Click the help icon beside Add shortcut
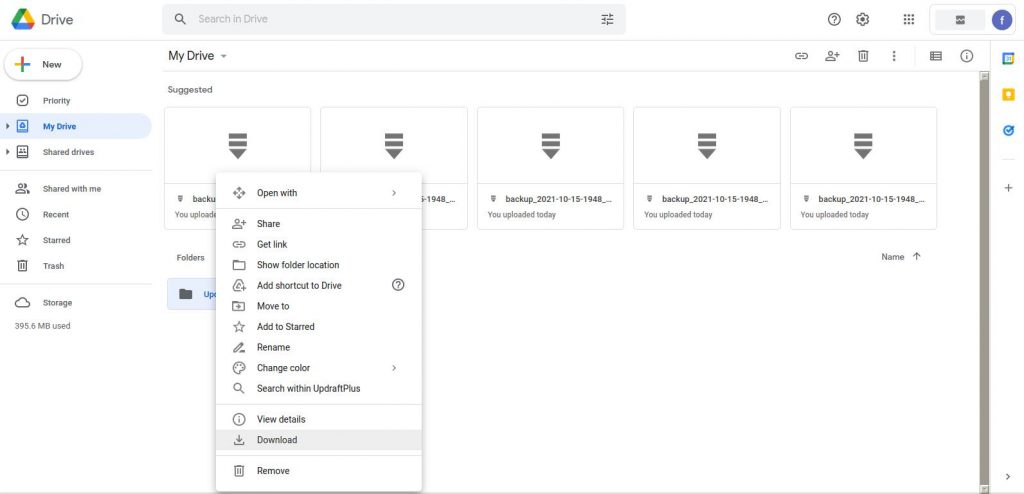This screenshot has height=494, width=1024. (398, 285)
